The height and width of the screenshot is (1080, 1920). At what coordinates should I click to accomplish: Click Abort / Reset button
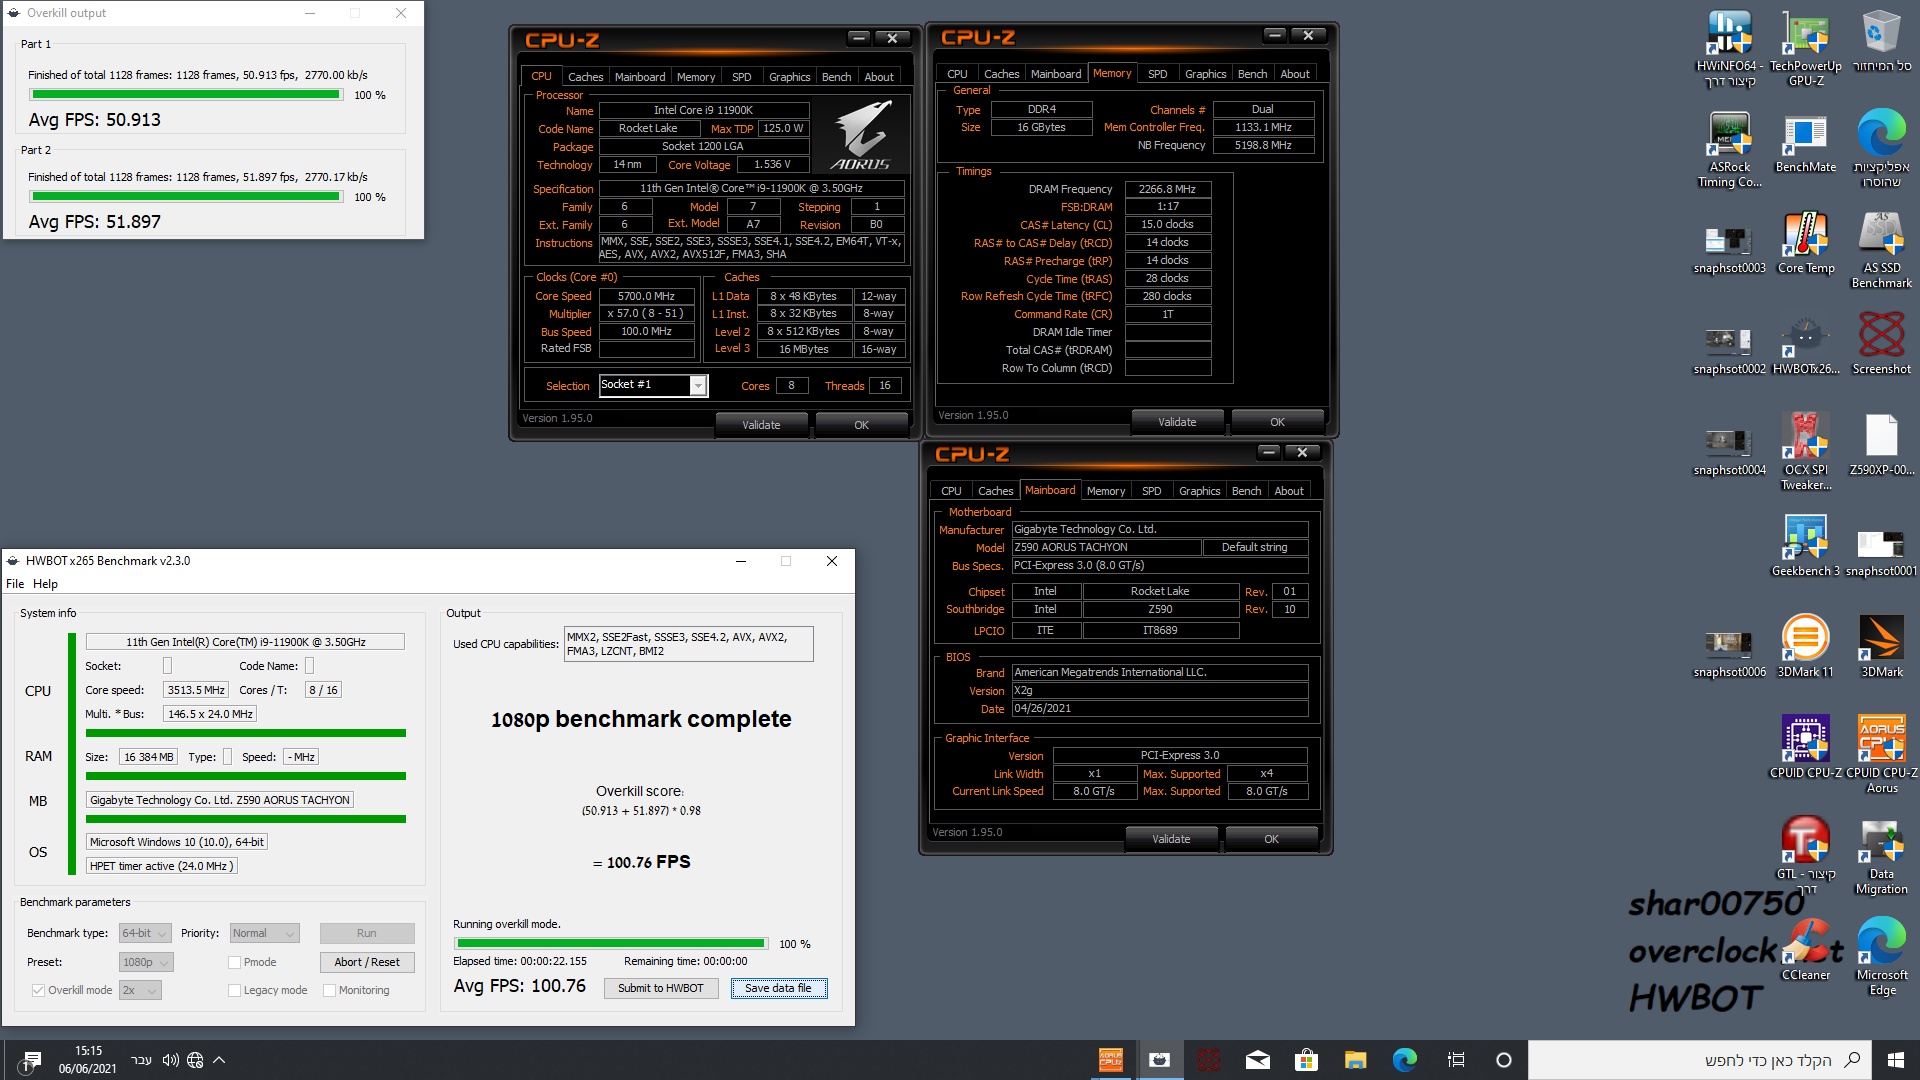pyautogui.click(x=367, y=962)
